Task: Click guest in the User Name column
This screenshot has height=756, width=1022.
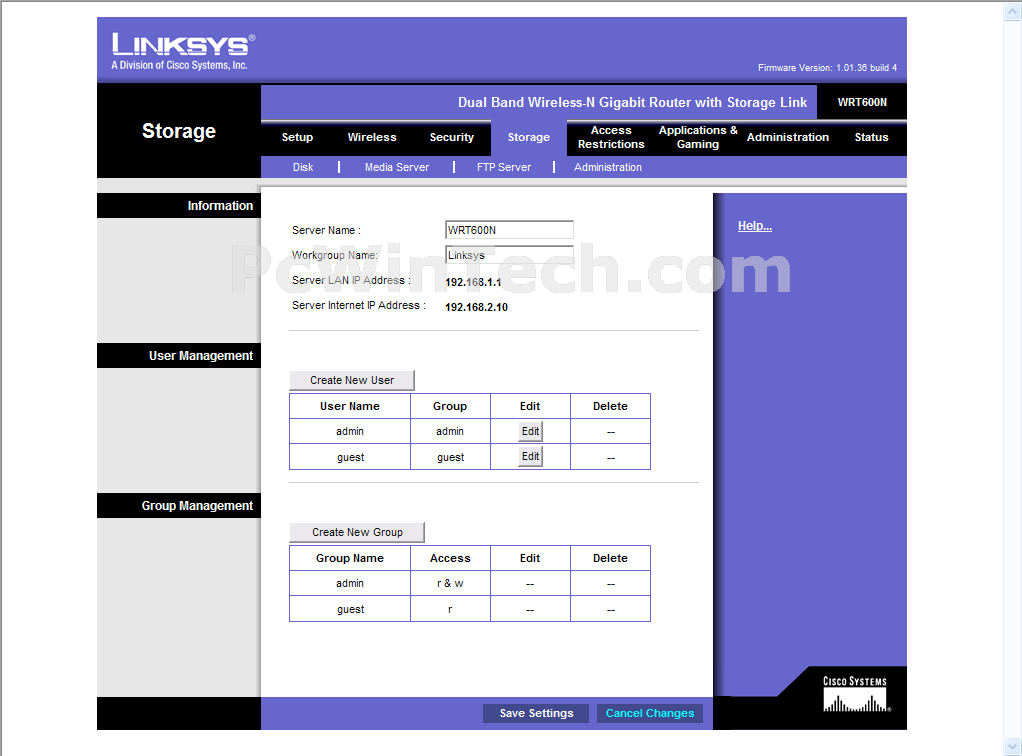Action: (x=351, y=458)
